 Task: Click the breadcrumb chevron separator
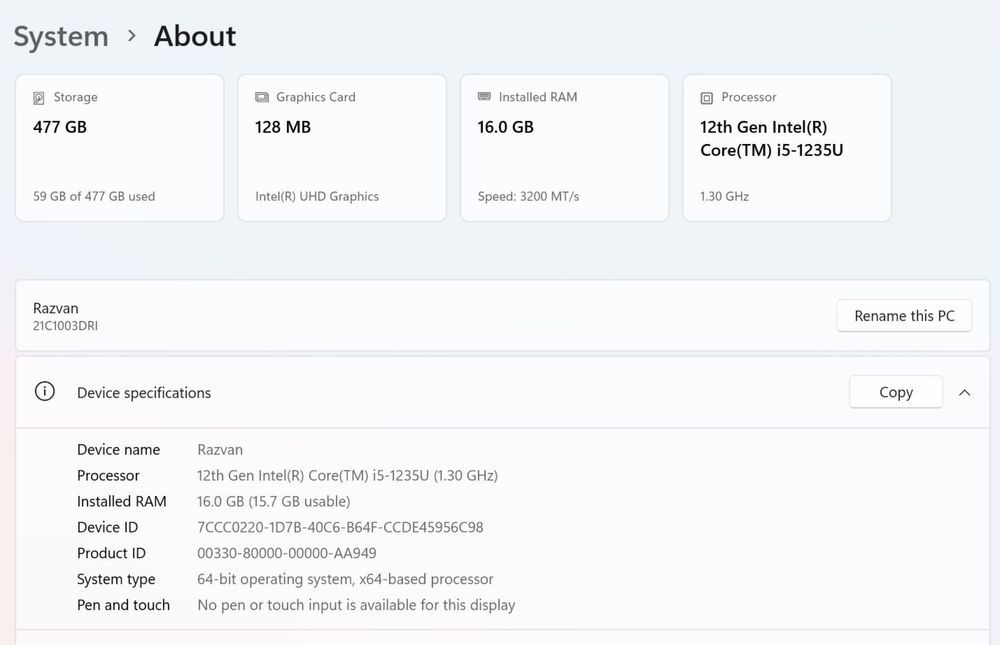tap(131, 37)
